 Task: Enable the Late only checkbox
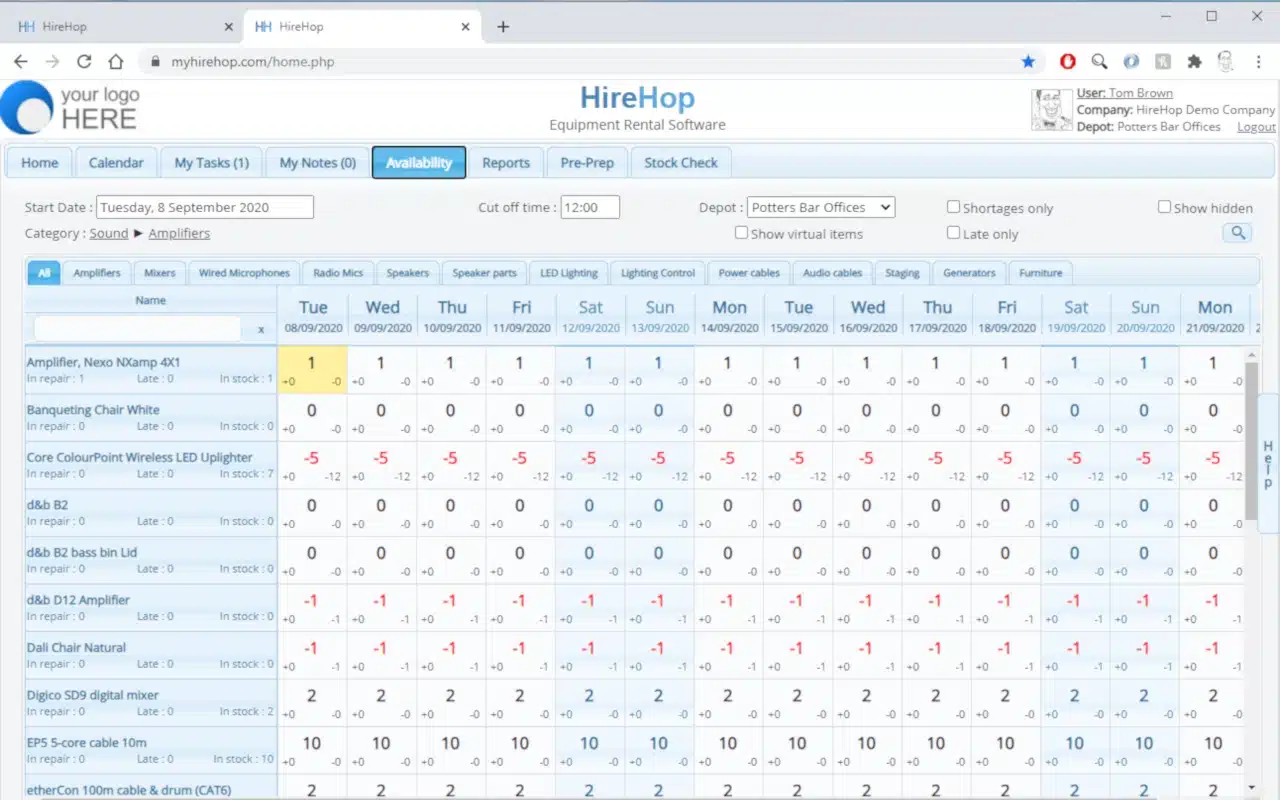[x=954, y=232]
